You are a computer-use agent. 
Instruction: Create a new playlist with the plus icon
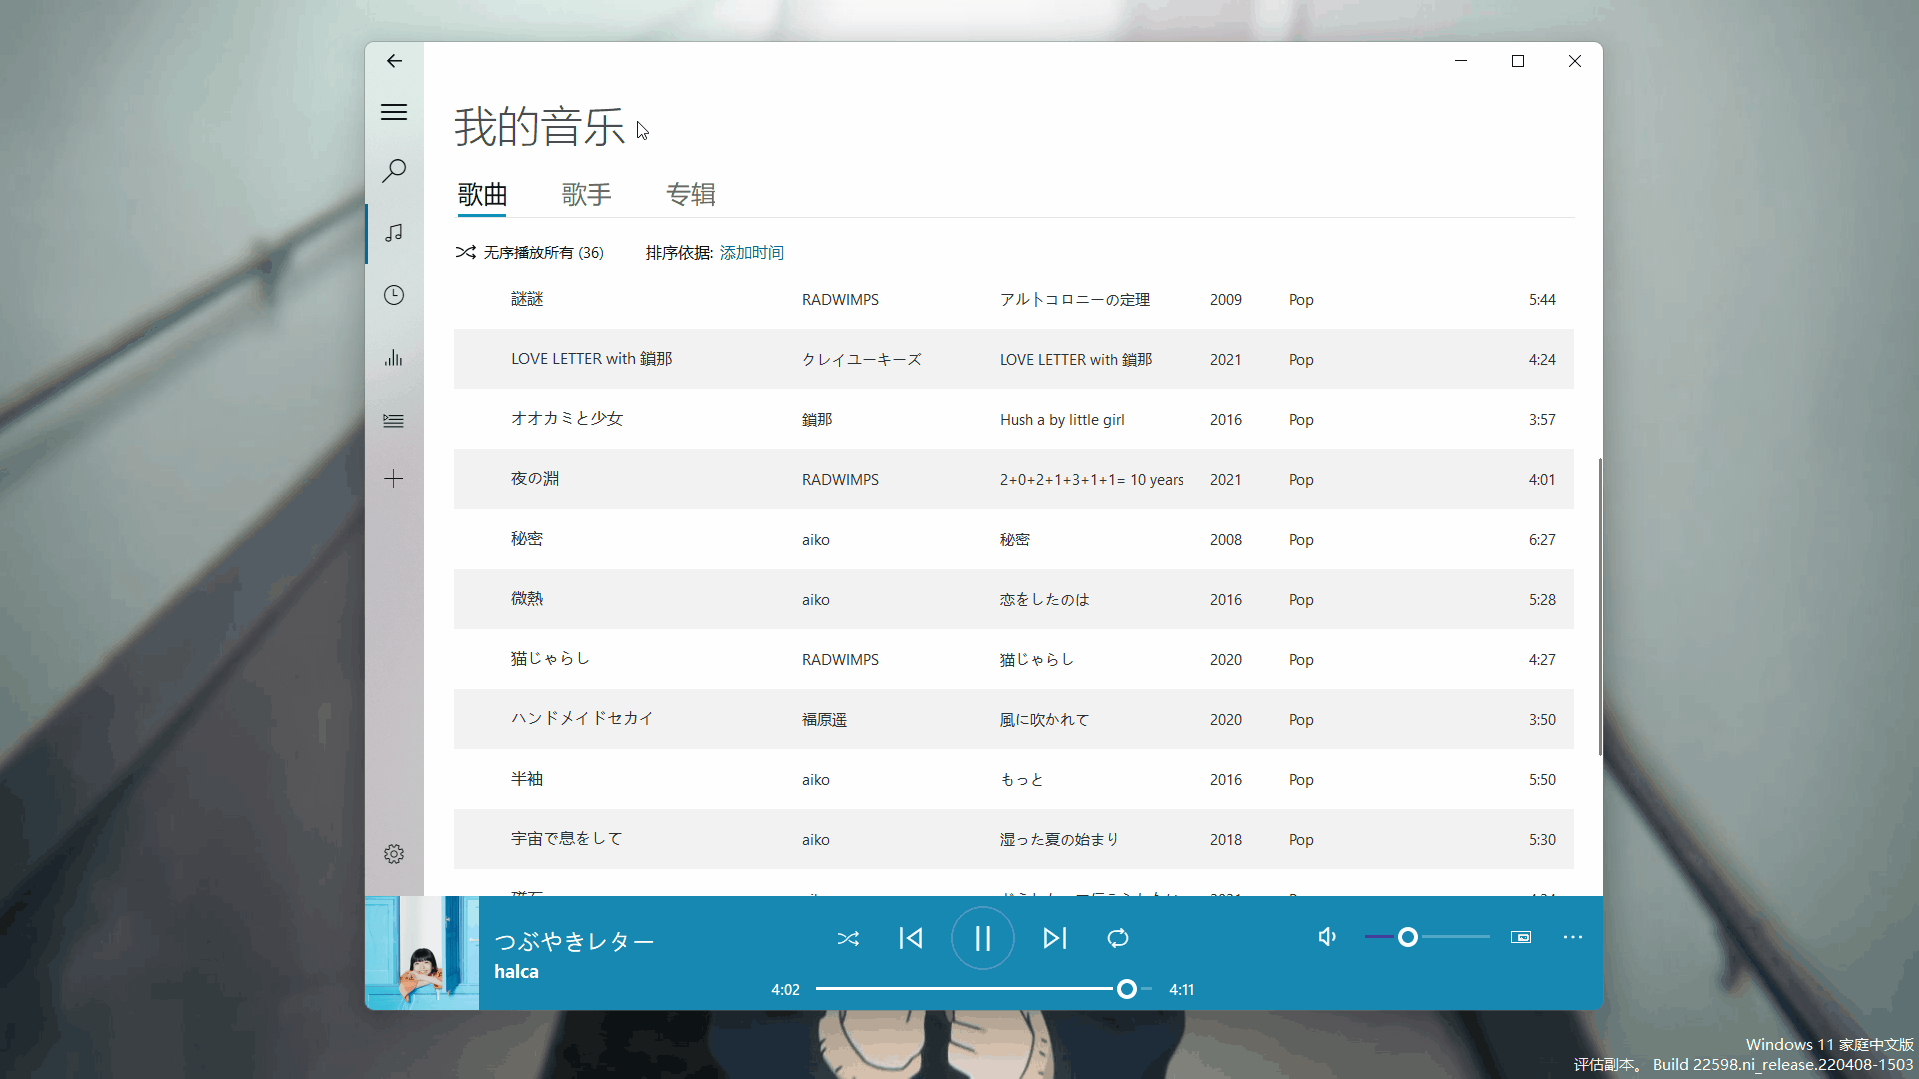point(393,478)
